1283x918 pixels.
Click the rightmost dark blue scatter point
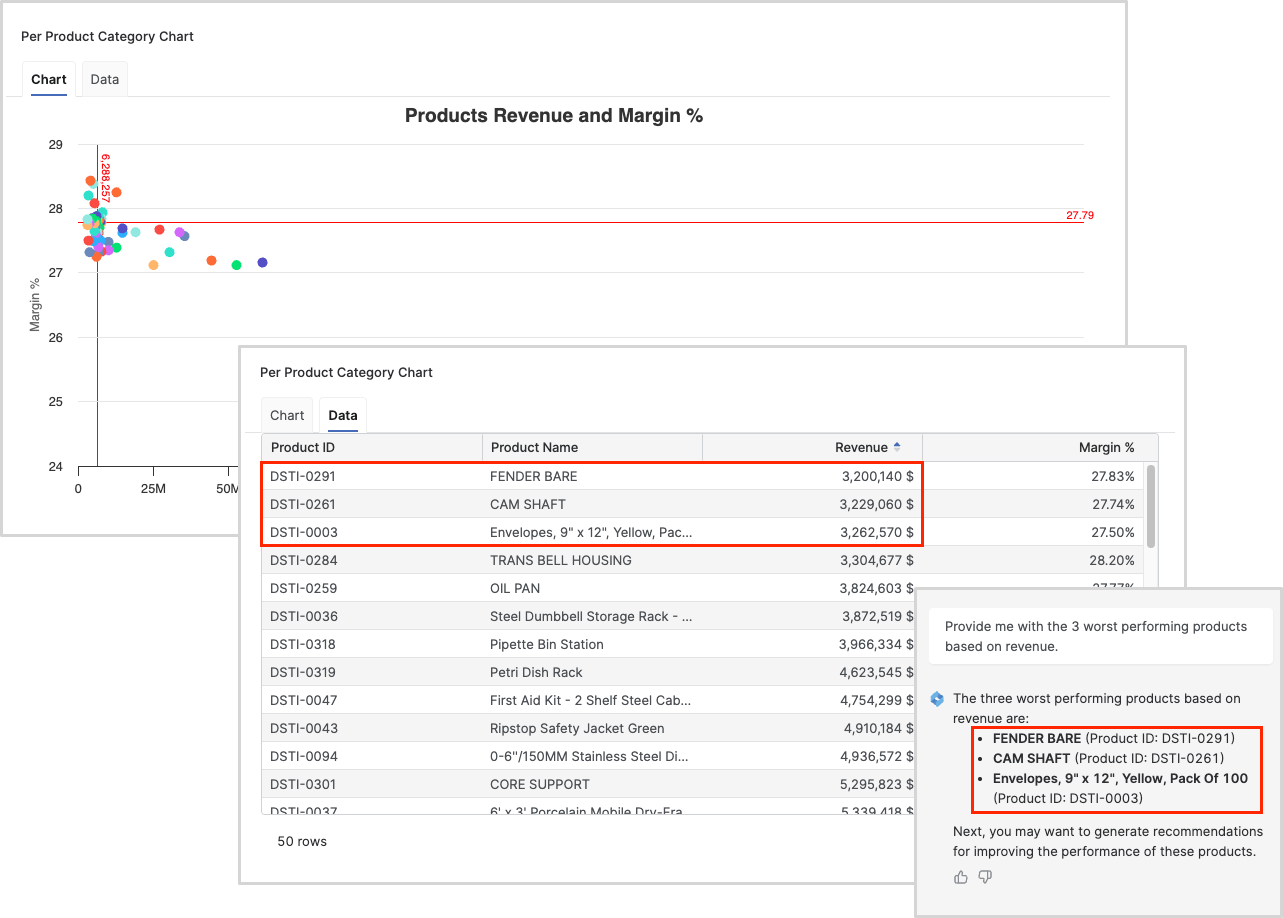click(x=263, y=262)
